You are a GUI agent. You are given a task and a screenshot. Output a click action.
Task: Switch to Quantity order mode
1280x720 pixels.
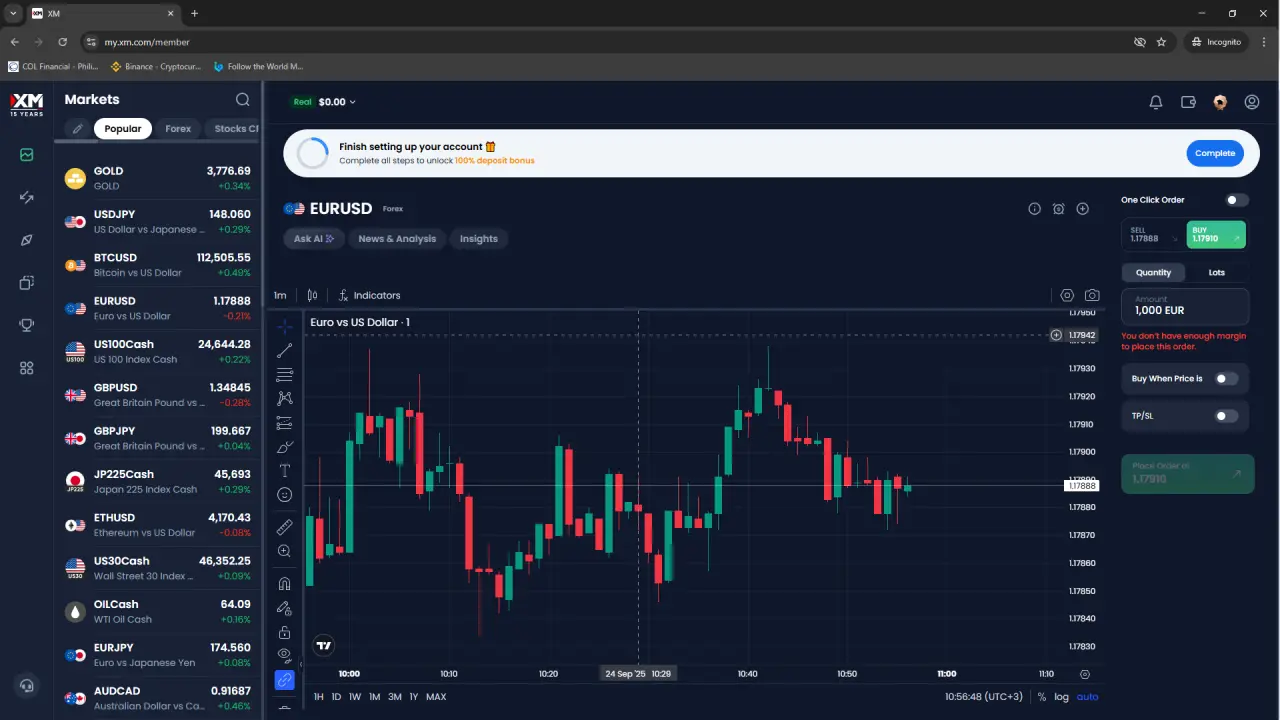(1153, 272)
